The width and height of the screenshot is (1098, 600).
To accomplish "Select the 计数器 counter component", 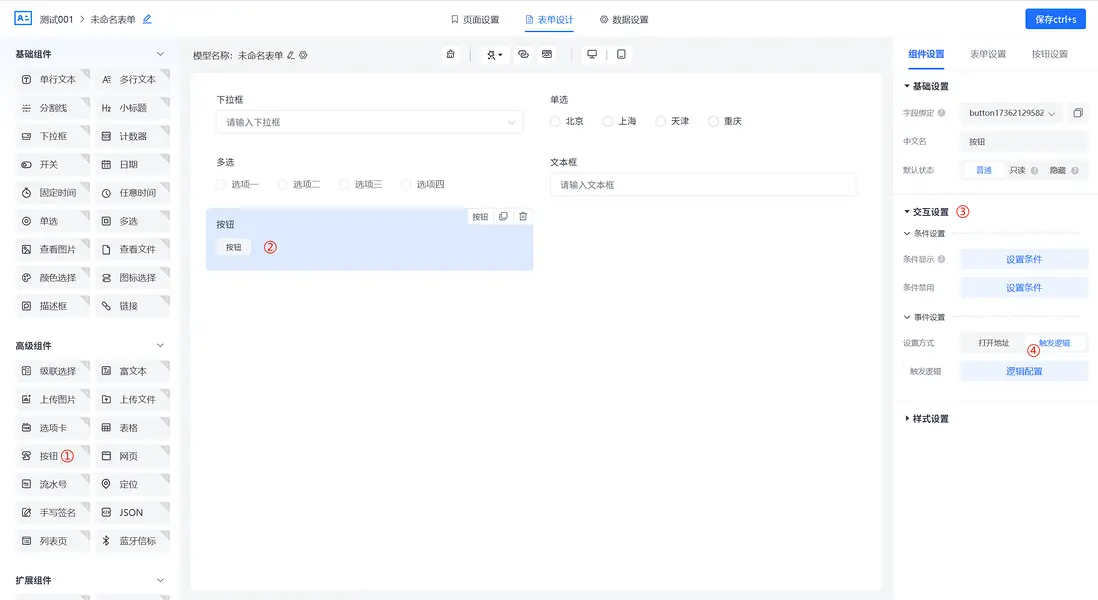I will (x=135, y=136).
